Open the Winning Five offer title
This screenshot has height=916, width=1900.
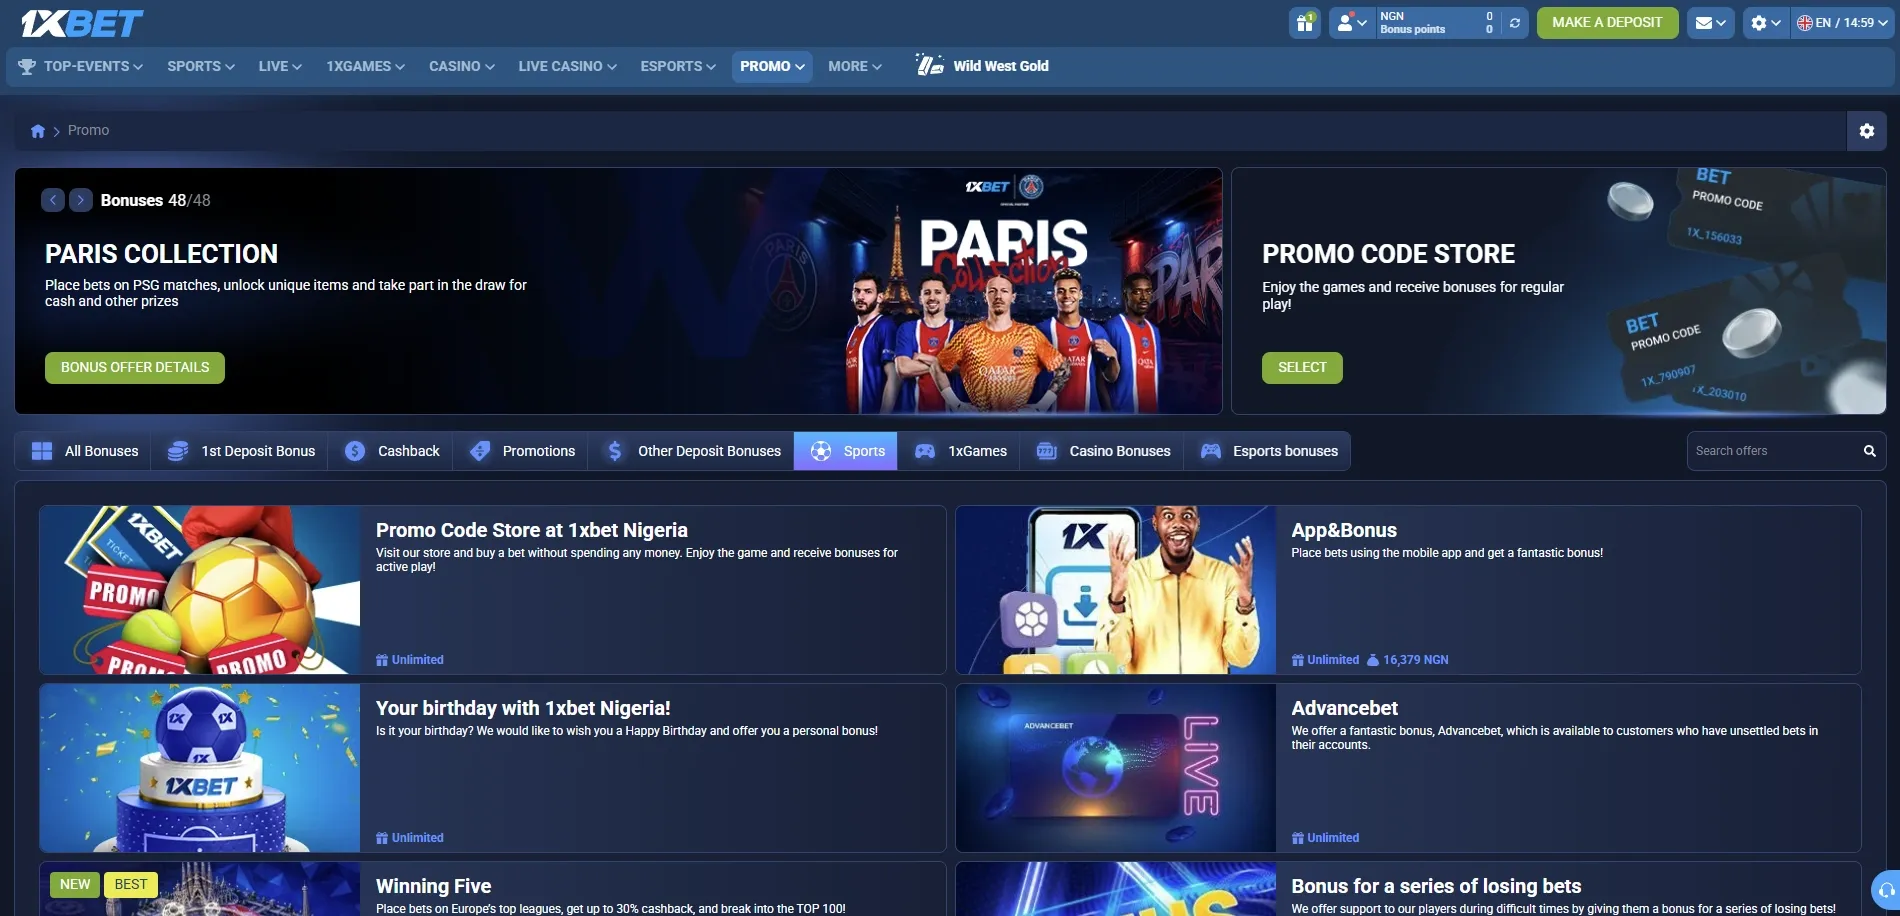(x=433, y=887)
